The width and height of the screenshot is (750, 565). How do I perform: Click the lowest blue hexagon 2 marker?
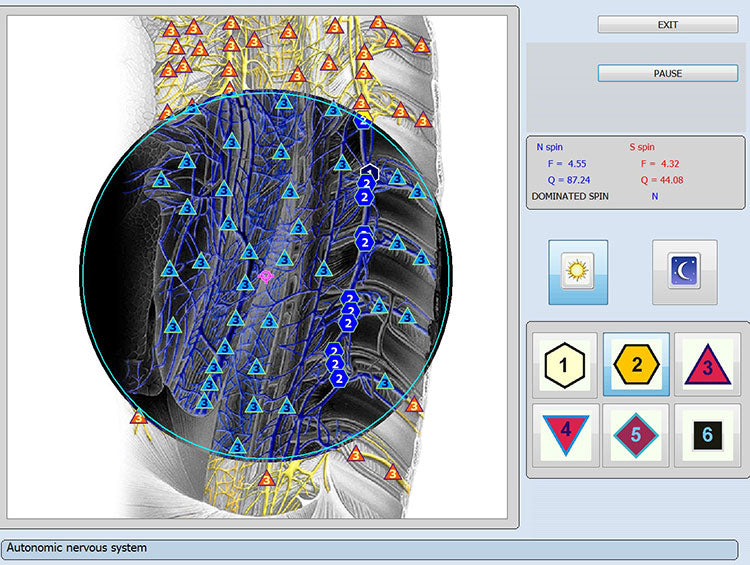pyautogui.click(x=339, y=379)
